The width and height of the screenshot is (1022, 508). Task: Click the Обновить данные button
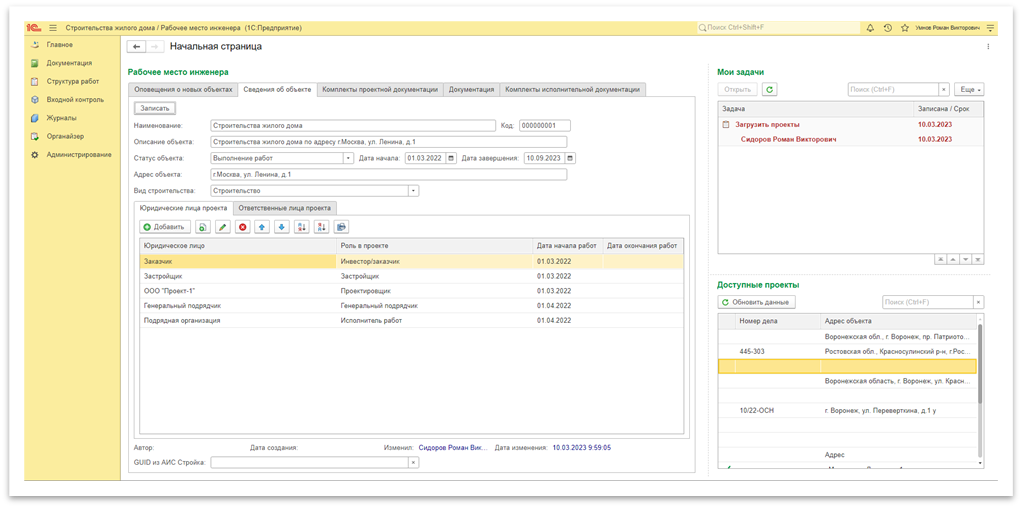point(757,302)
